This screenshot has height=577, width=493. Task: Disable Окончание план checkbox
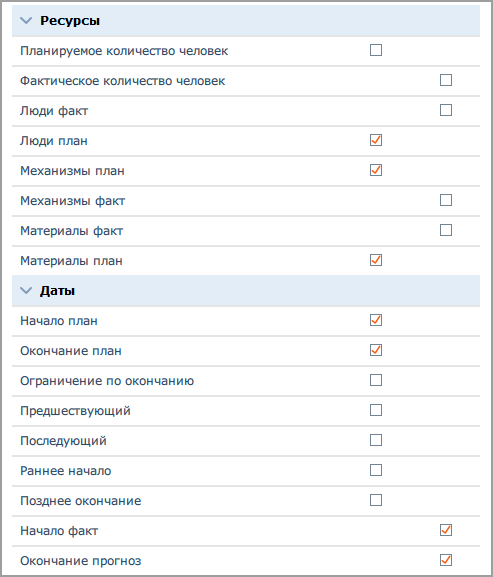click(x=376, y=350)
